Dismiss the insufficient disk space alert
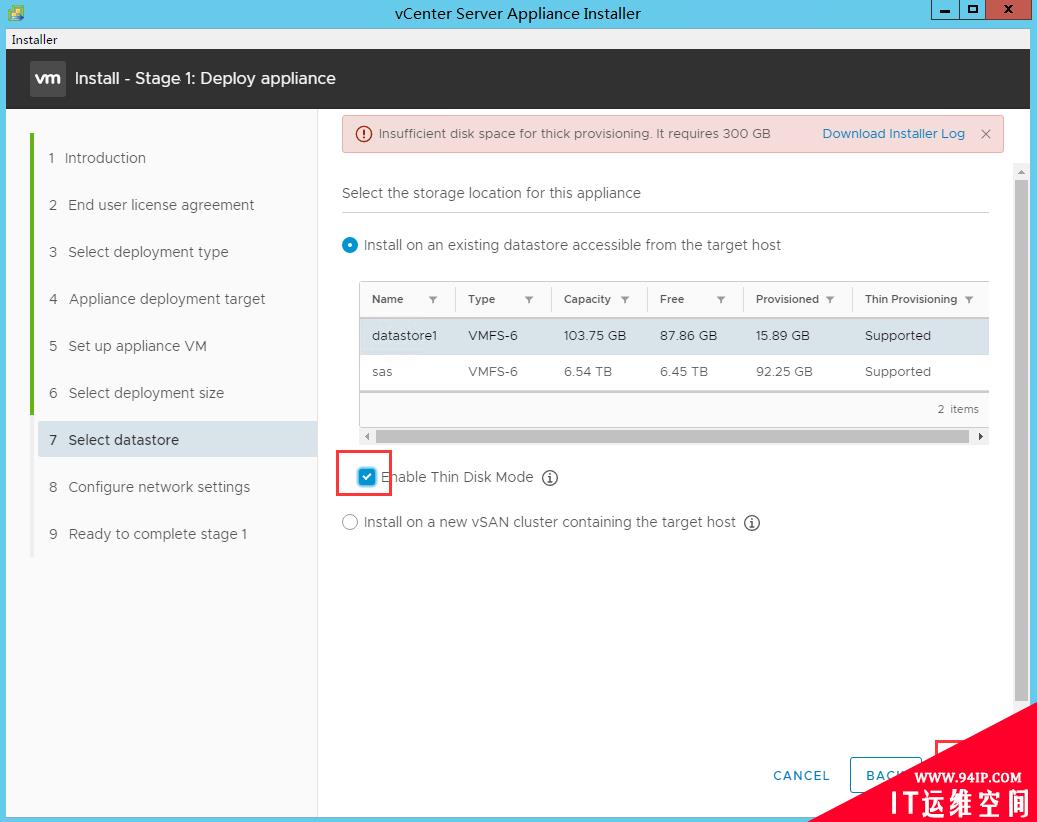This screenshot has width=1037, height=822. (985, 134)
